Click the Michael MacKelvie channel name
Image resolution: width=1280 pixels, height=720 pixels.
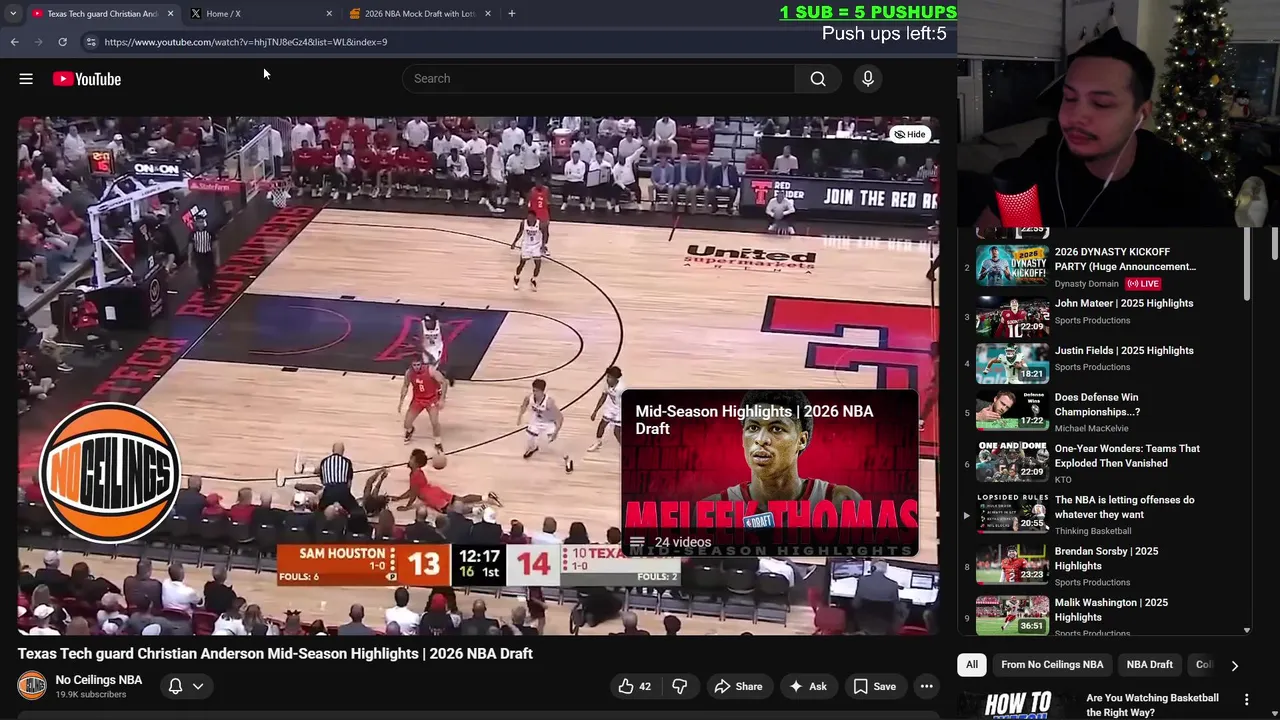tap(1091, 428)
